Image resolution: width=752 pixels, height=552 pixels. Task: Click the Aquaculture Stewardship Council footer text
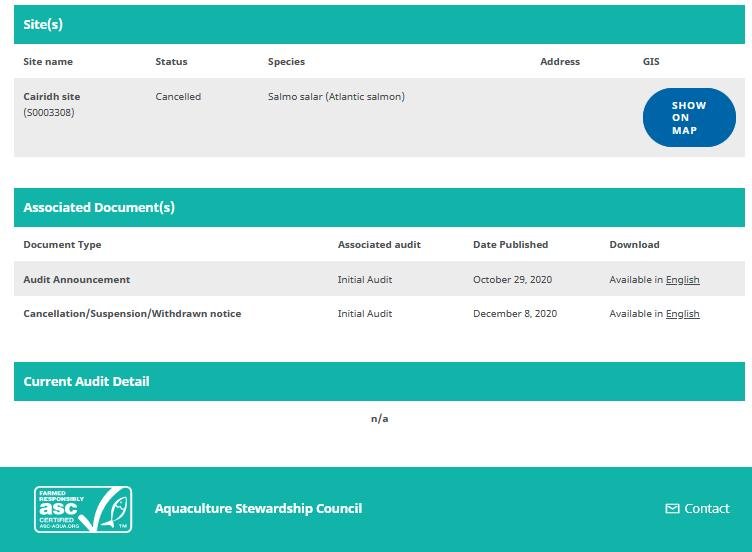point(258,509)
